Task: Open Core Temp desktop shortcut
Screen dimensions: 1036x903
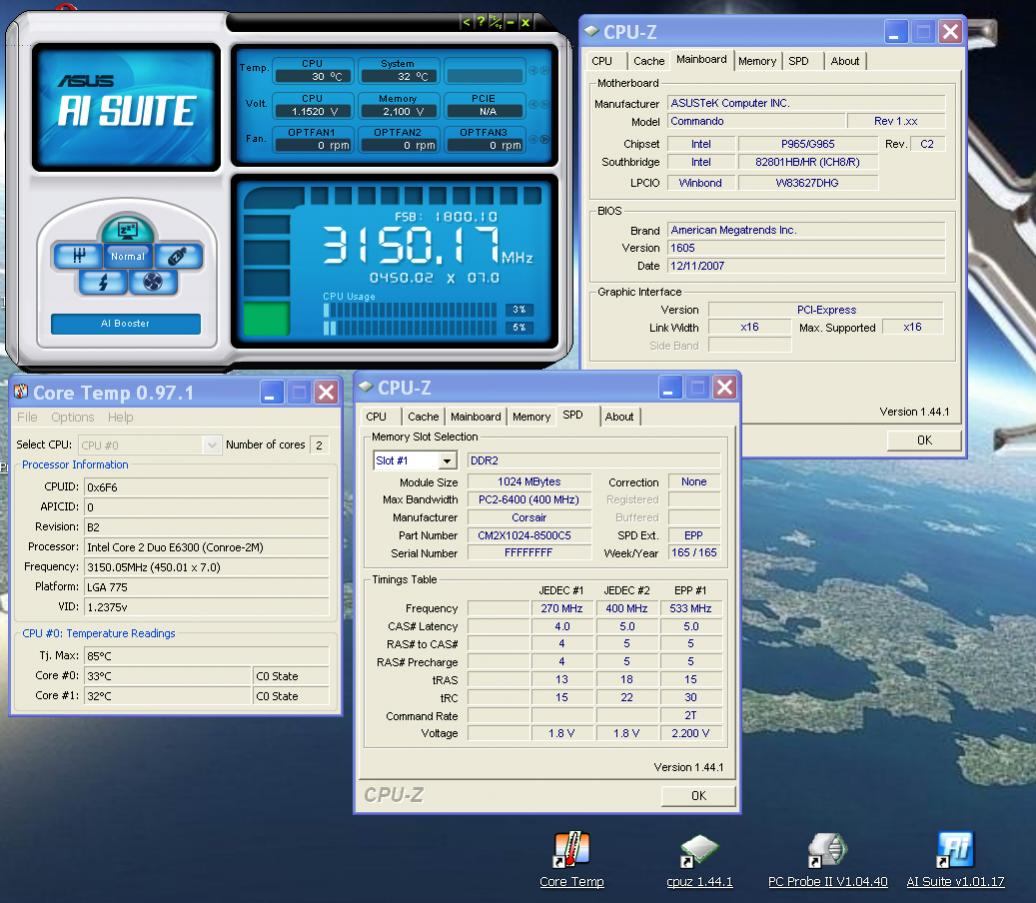Action: point(572,860)
